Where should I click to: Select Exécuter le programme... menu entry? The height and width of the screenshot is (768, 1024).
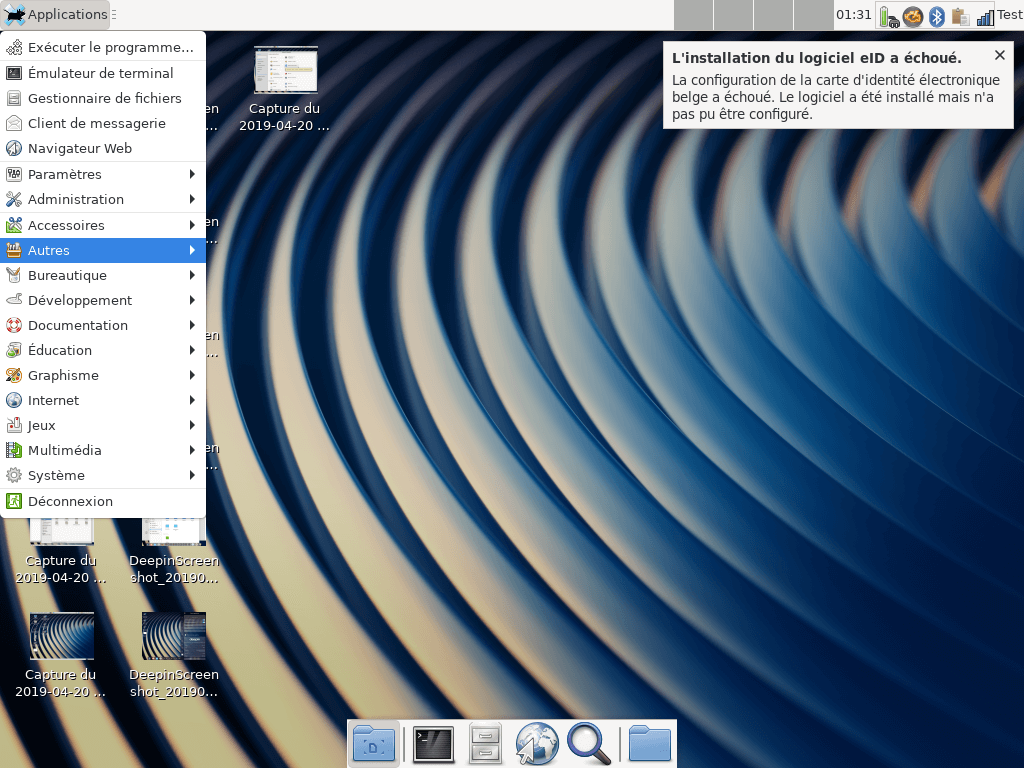tap(103, 47)
